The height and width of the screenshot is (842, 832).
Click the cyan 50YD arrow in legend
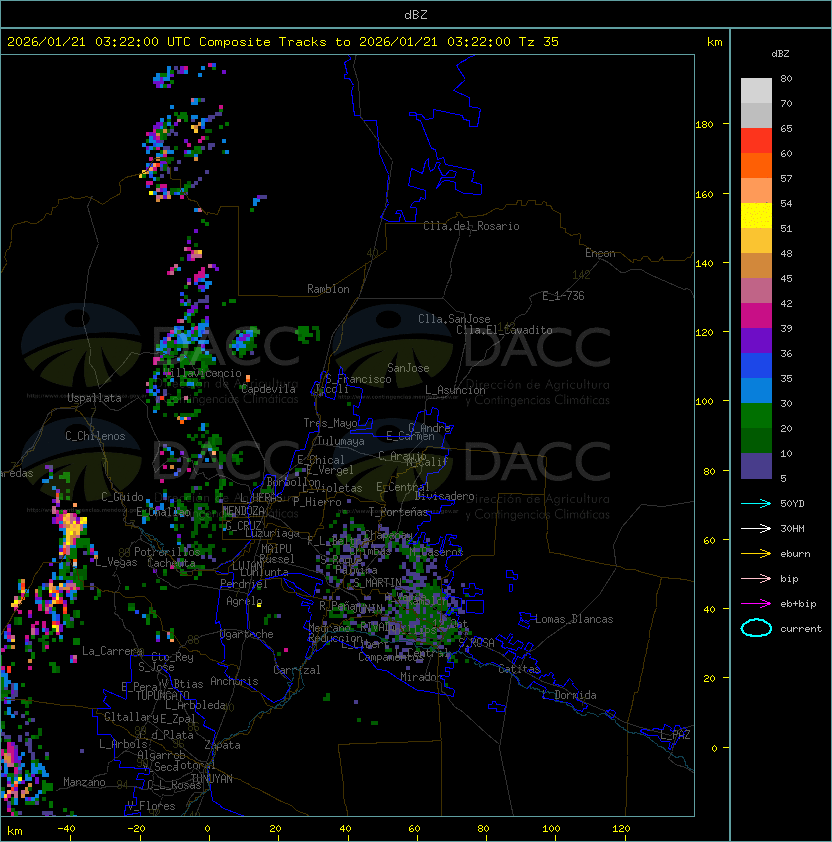(756, 503)
